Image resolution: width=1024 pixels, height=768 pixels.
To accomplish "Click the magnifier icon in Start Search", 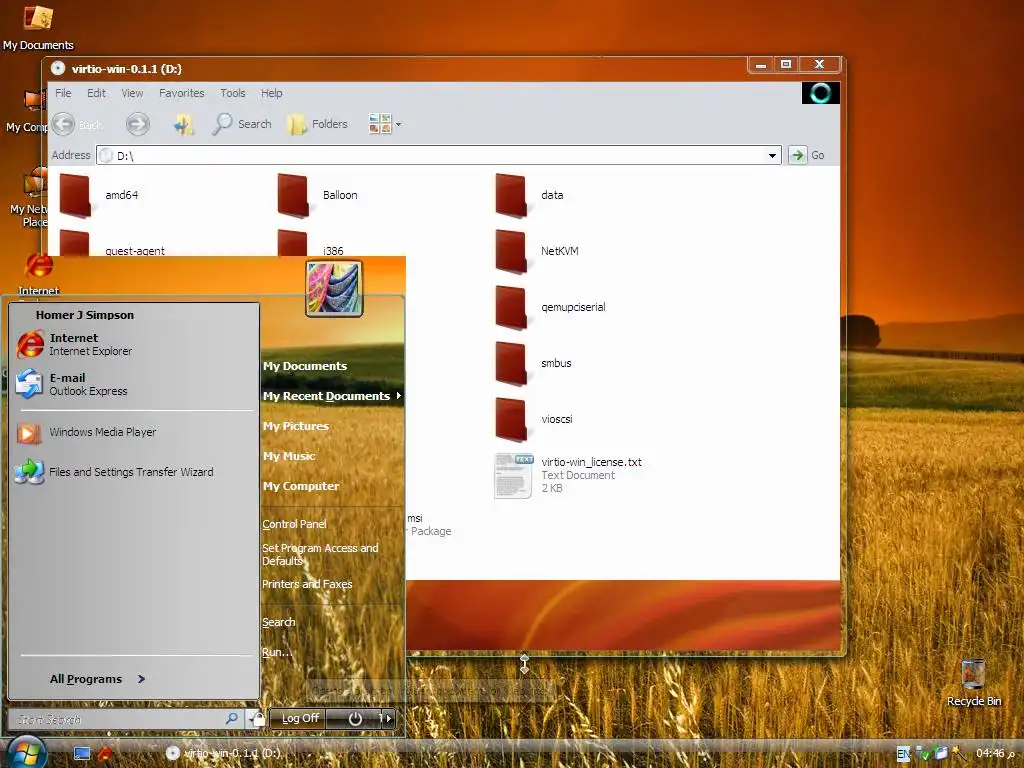I will point(232,718).
